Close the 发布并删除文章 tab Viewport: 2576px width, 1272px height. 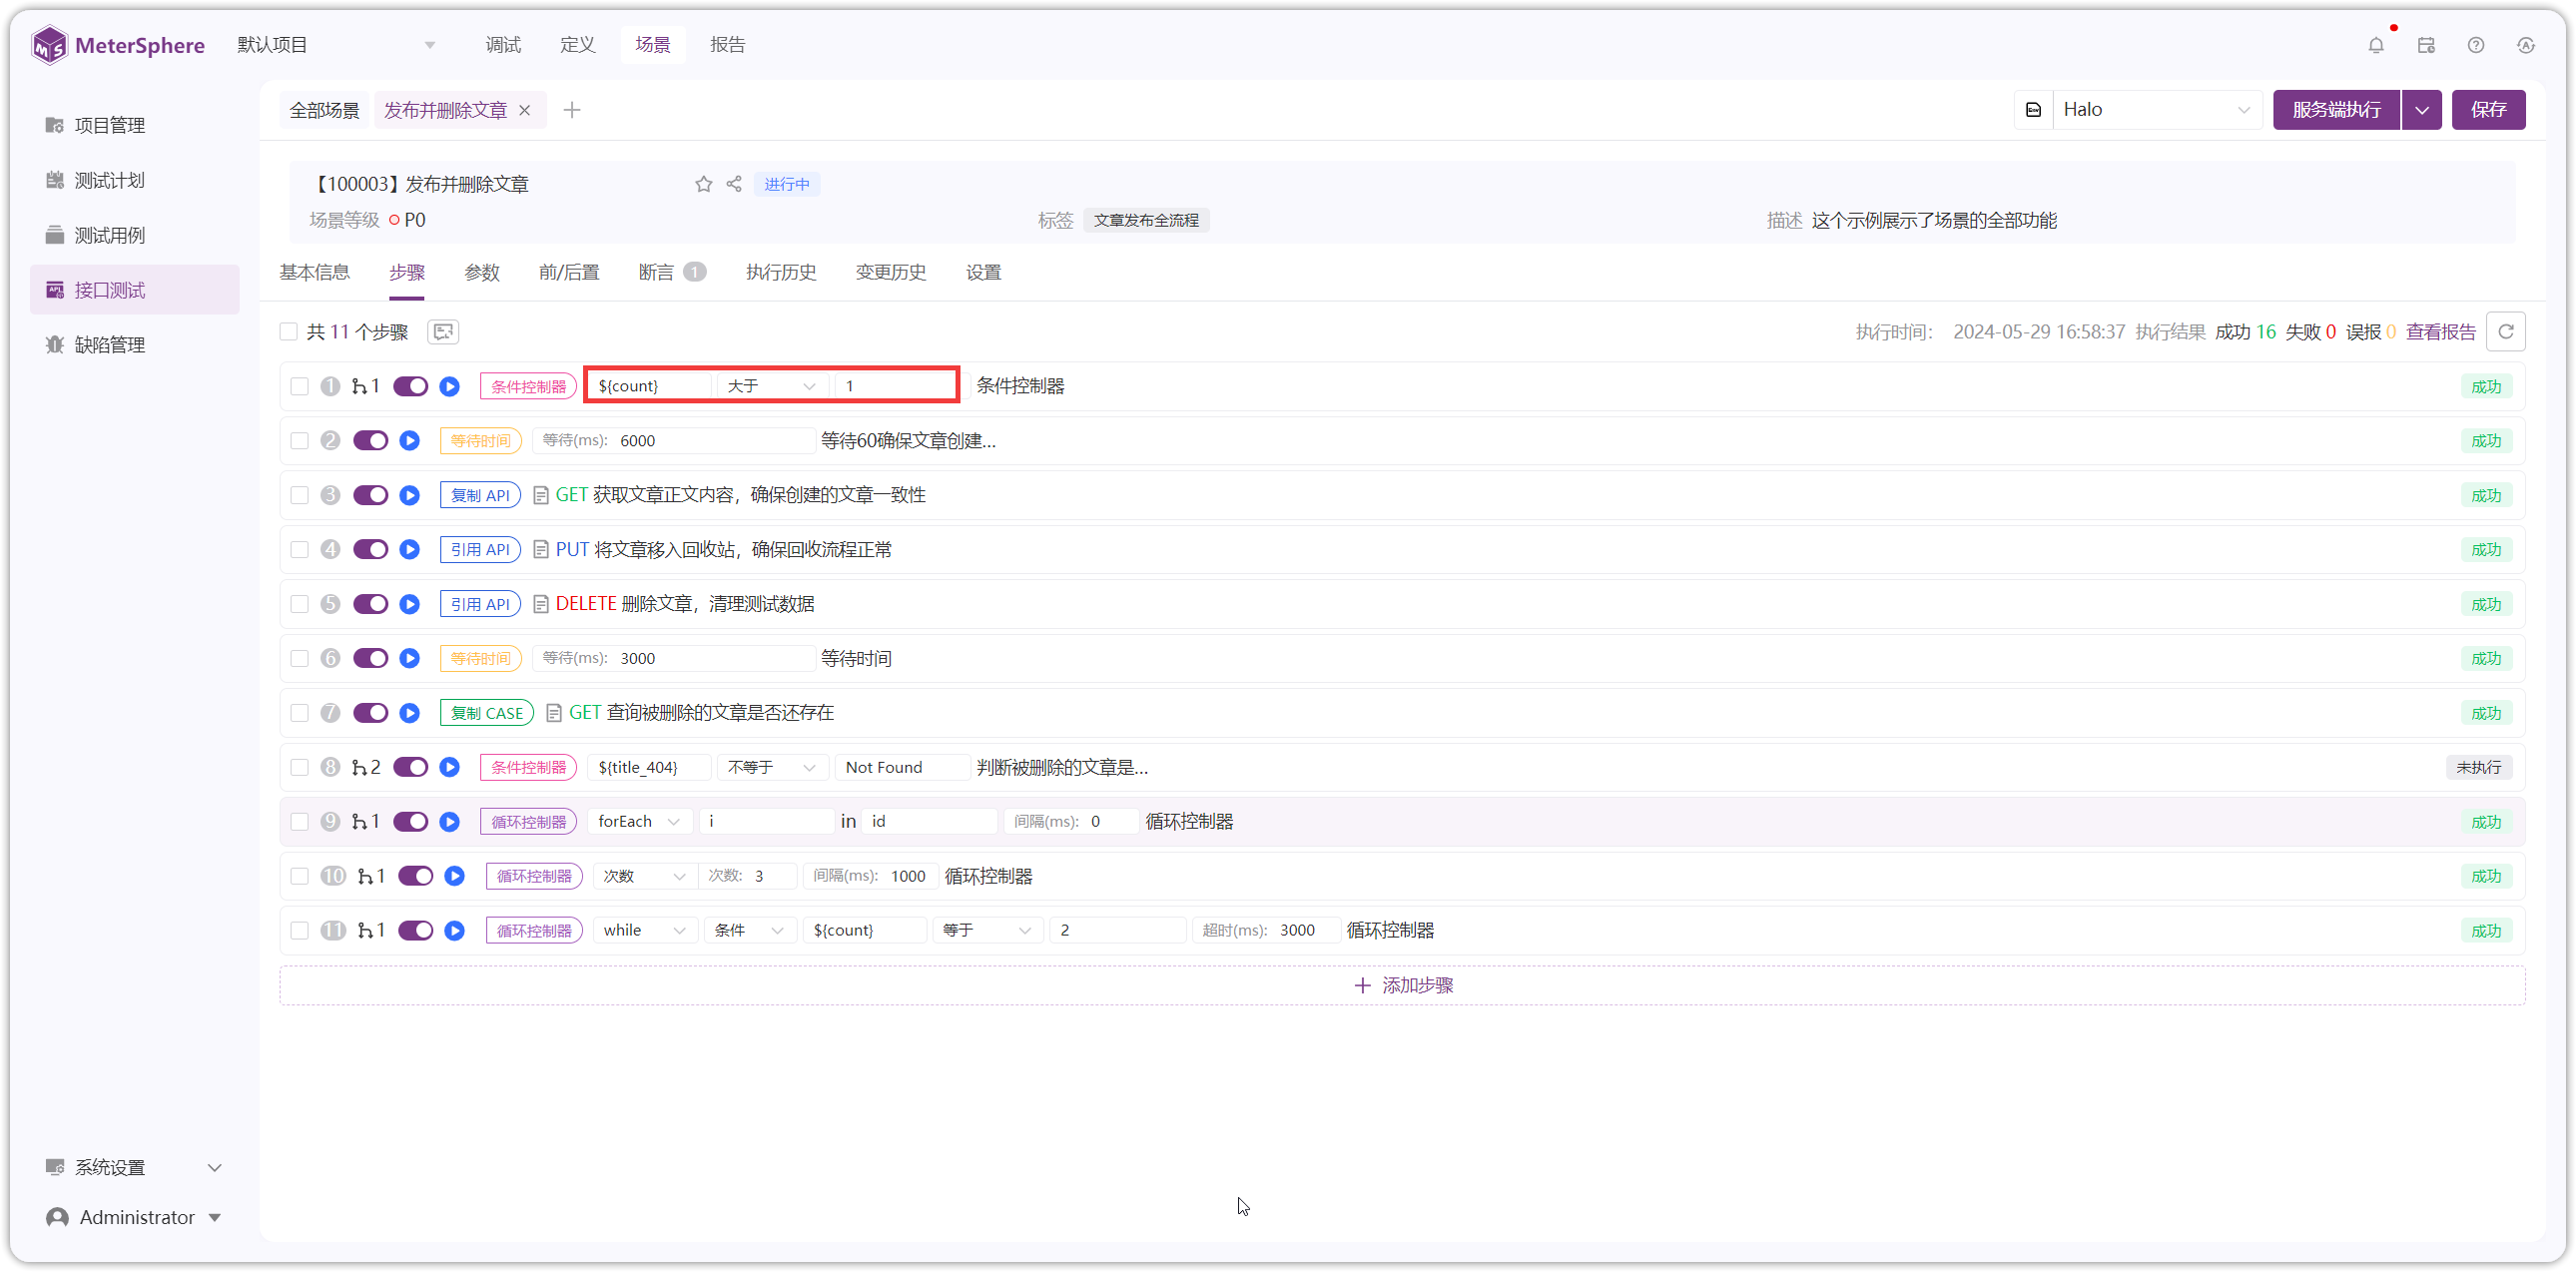click(x=525, y=110)
